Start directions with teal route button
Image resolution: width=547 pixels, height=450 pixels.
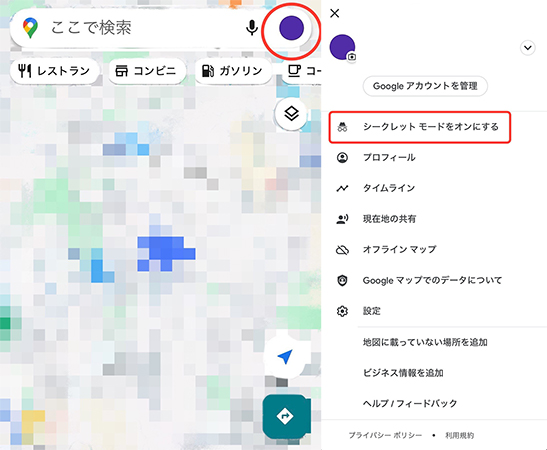pyautogui.click(x=285, y=416)
